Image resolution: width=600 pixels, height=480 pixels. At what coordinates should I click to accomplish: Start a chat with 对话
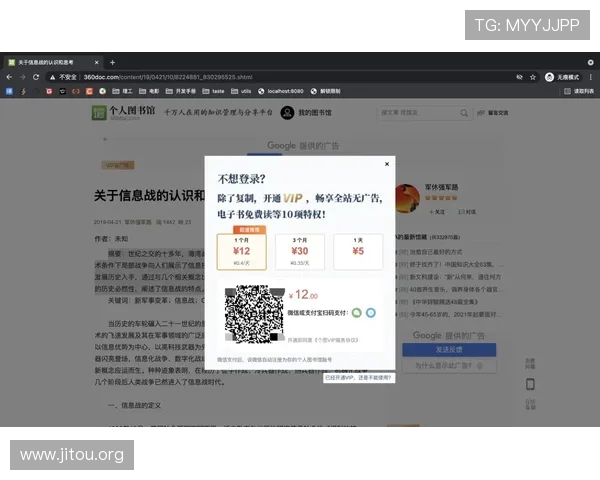pyautogui.click(x=467, y=212)
